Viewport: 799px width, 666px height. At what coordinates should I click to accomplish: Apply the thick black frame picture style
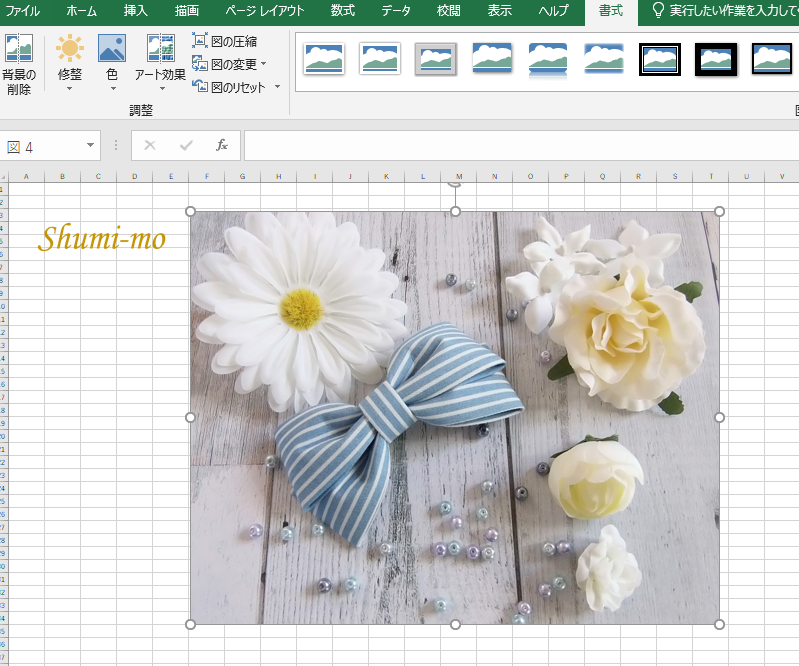(716, 59)
